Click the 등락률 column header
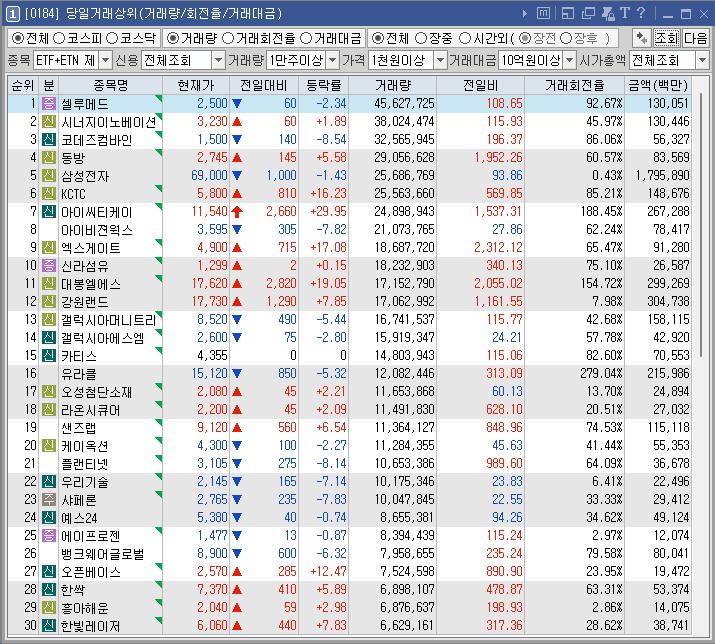715x644 pixels. click(324, 85)
